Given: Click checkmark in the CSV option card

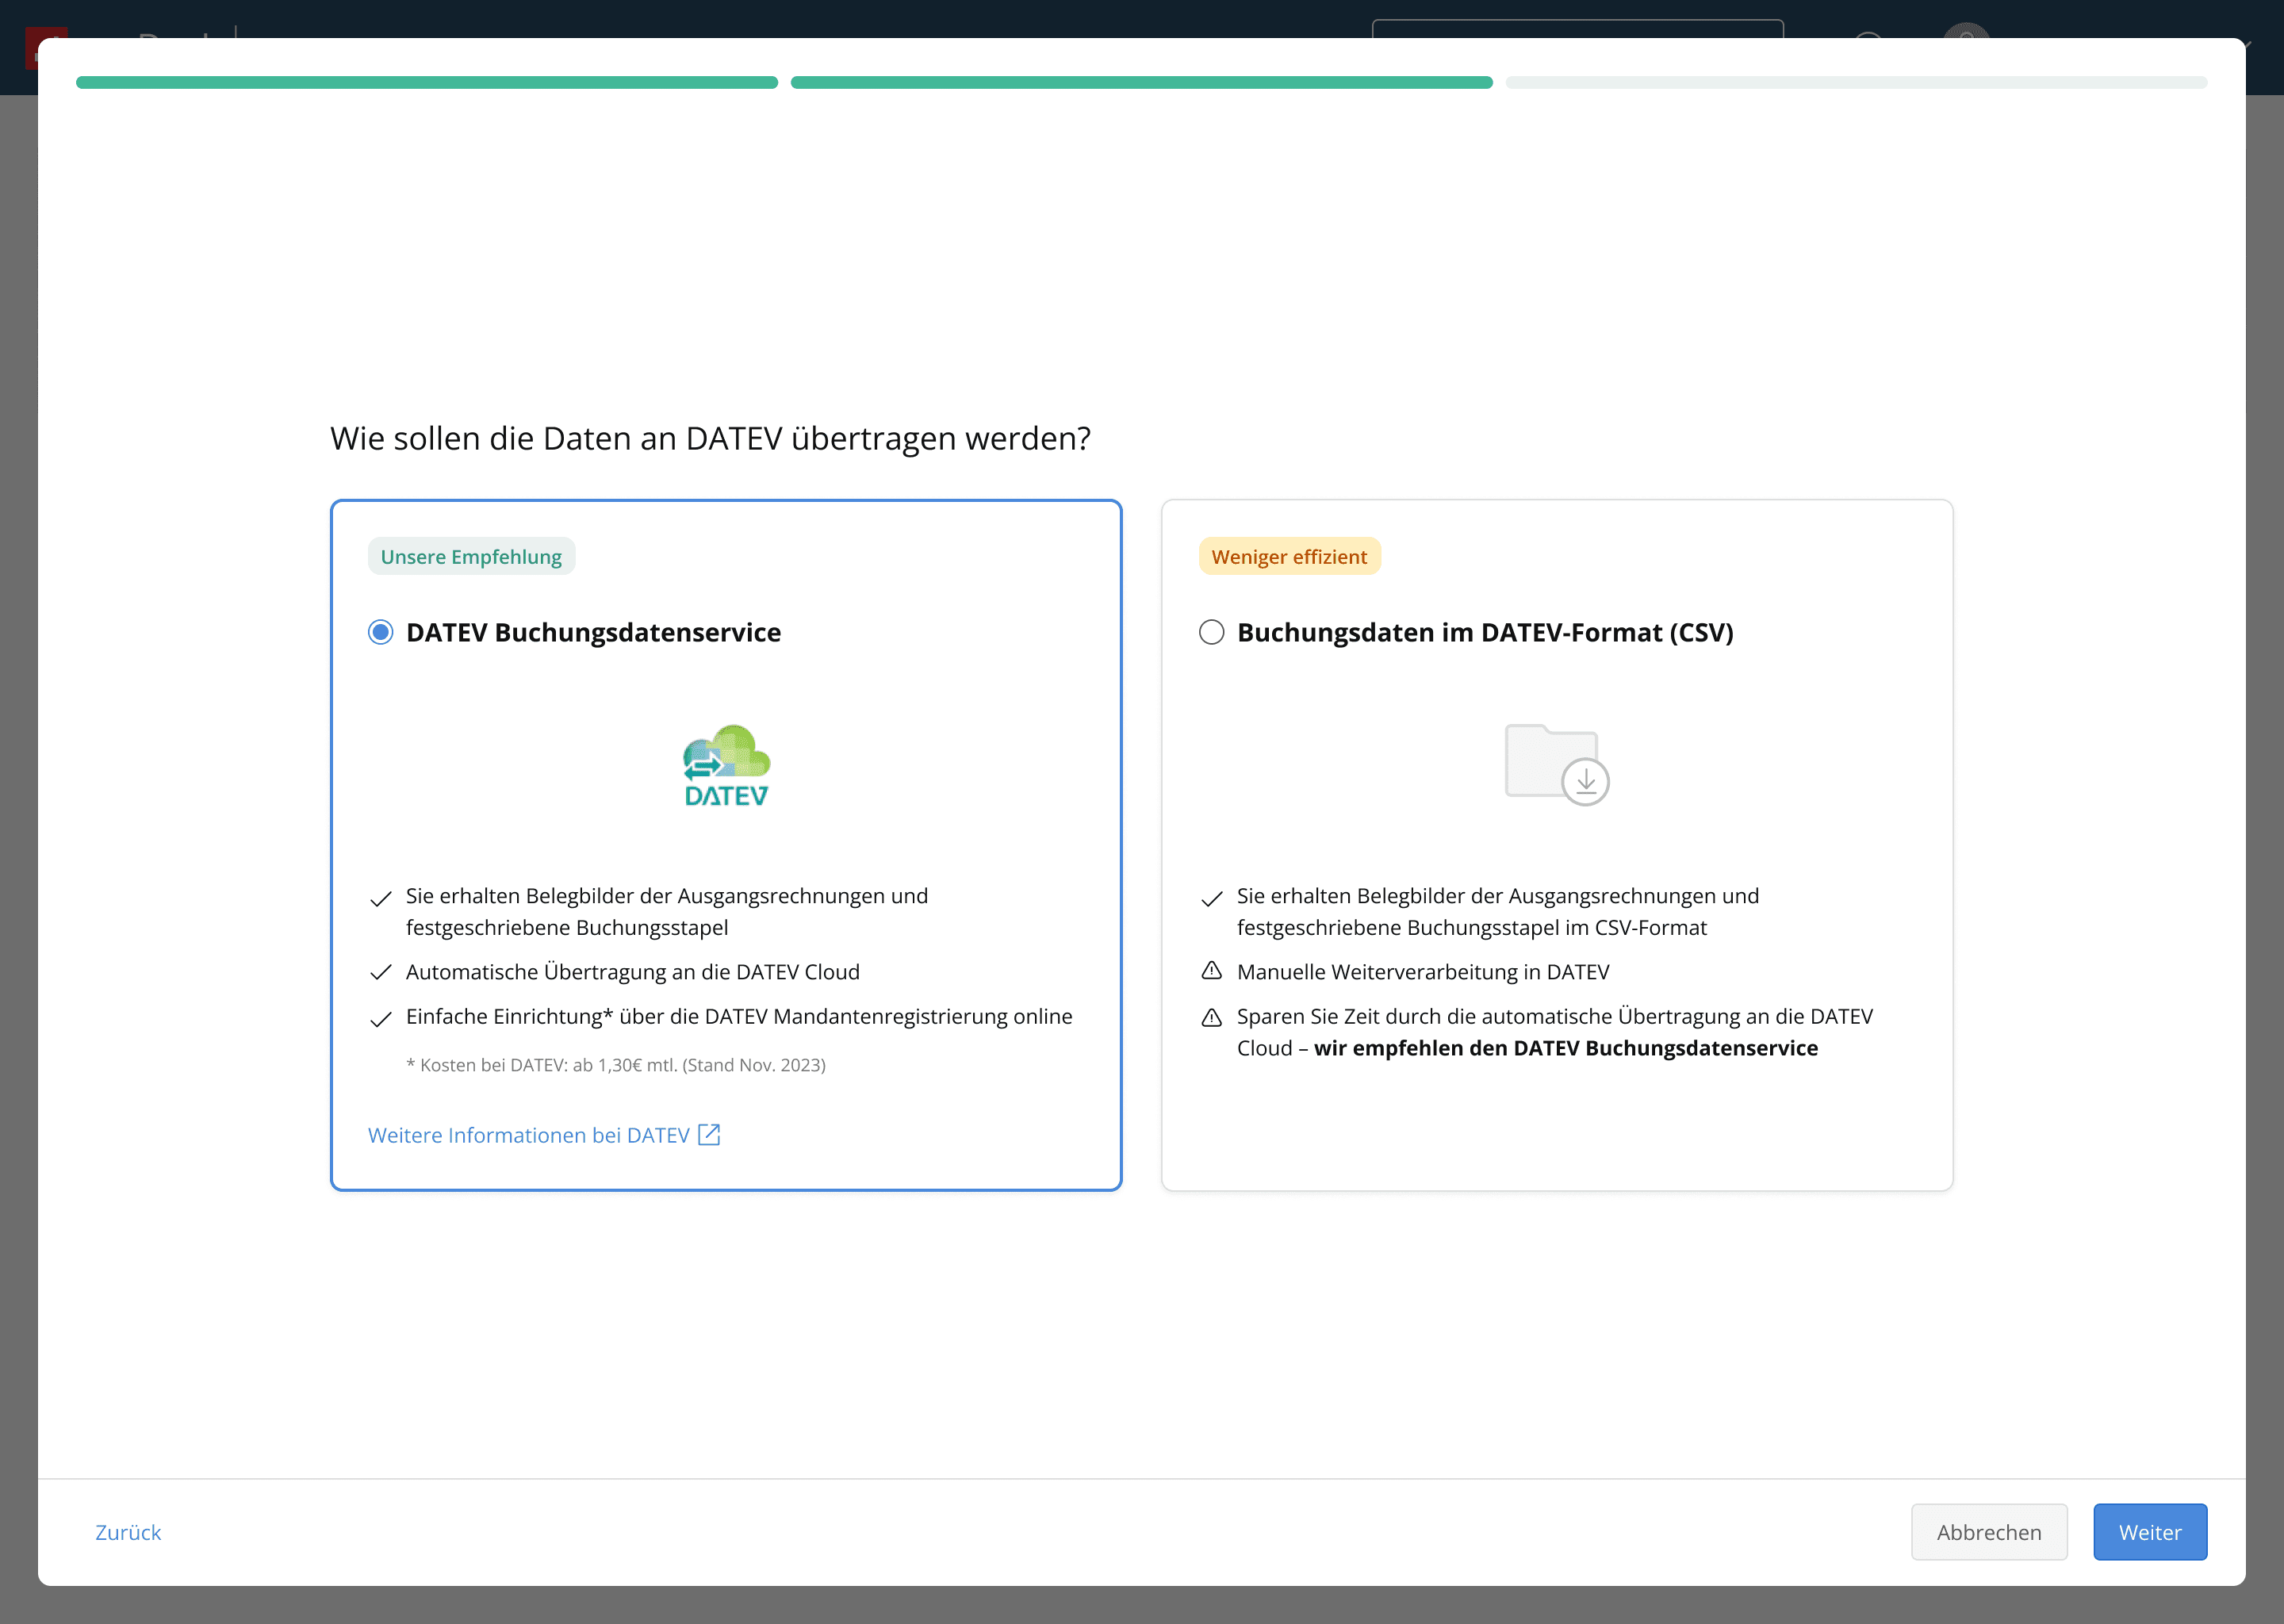Looking at the screenshot, I should tap(1211, 898).
